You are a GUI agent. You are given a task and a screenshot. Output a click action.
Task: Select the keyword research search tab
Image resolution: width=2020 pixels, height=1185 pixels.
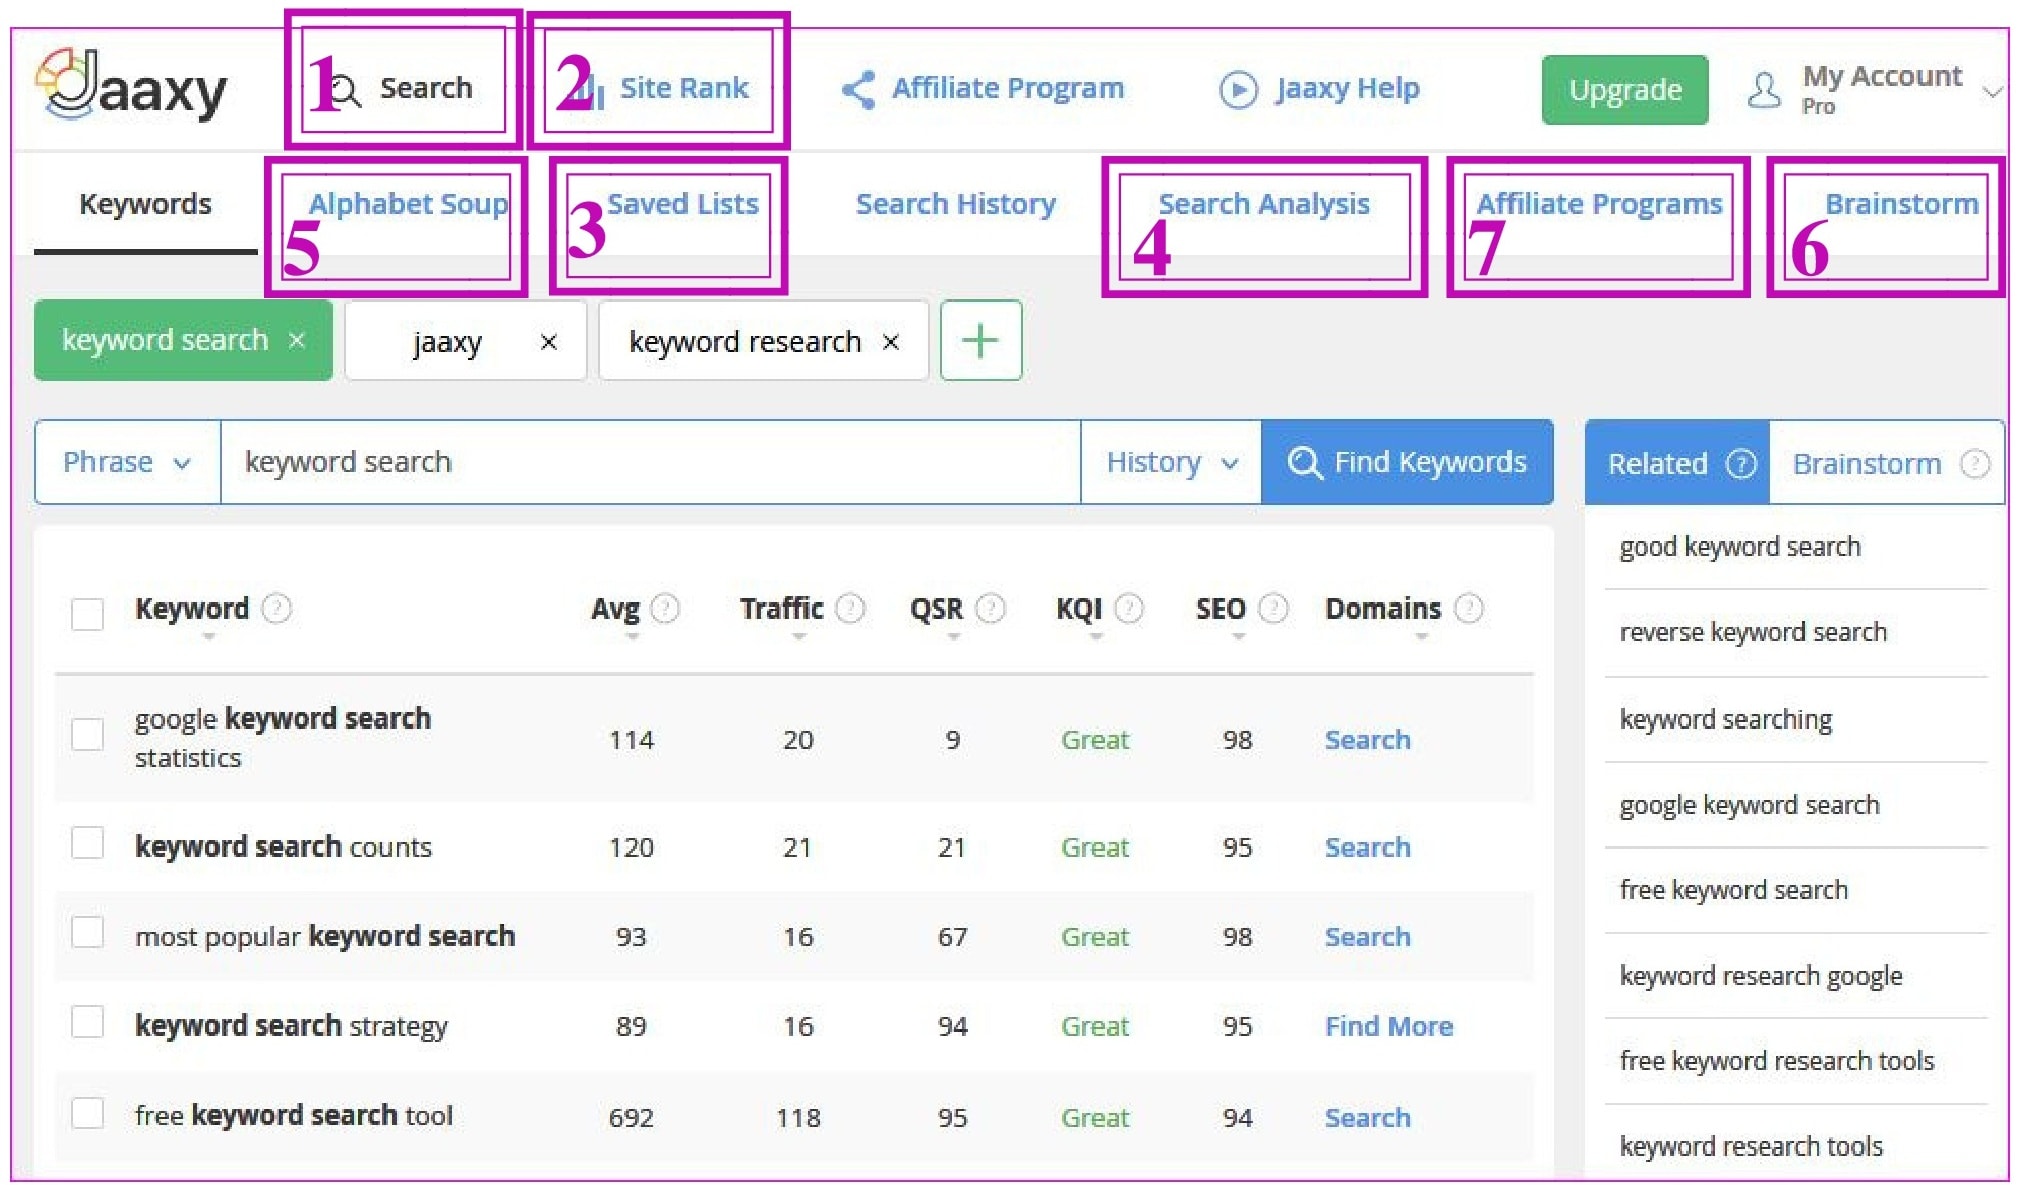click(764, 341)
